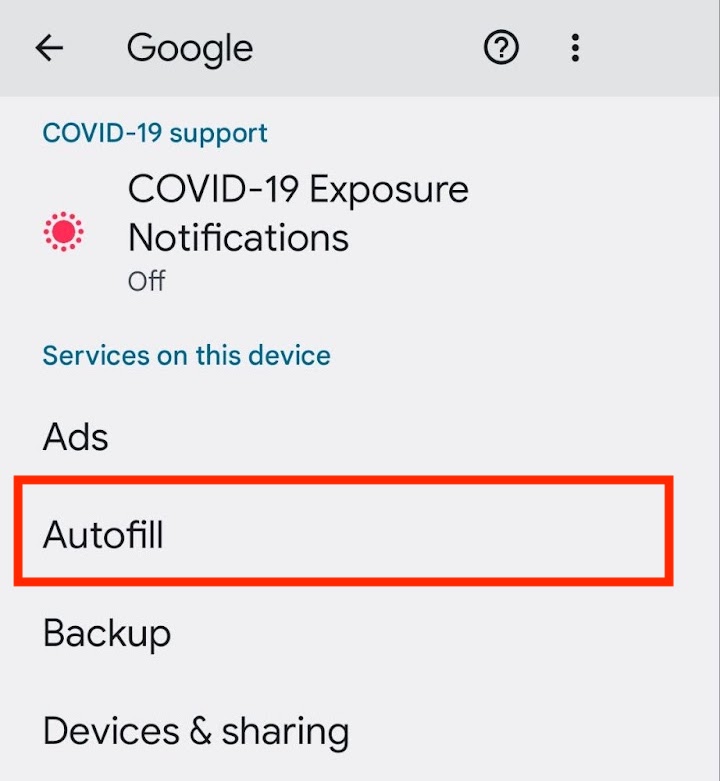Viewport: 720px width, 781px height.
Task: Open COVID-19 Exposure Notifications settings
Action: (x=360, y=232)
